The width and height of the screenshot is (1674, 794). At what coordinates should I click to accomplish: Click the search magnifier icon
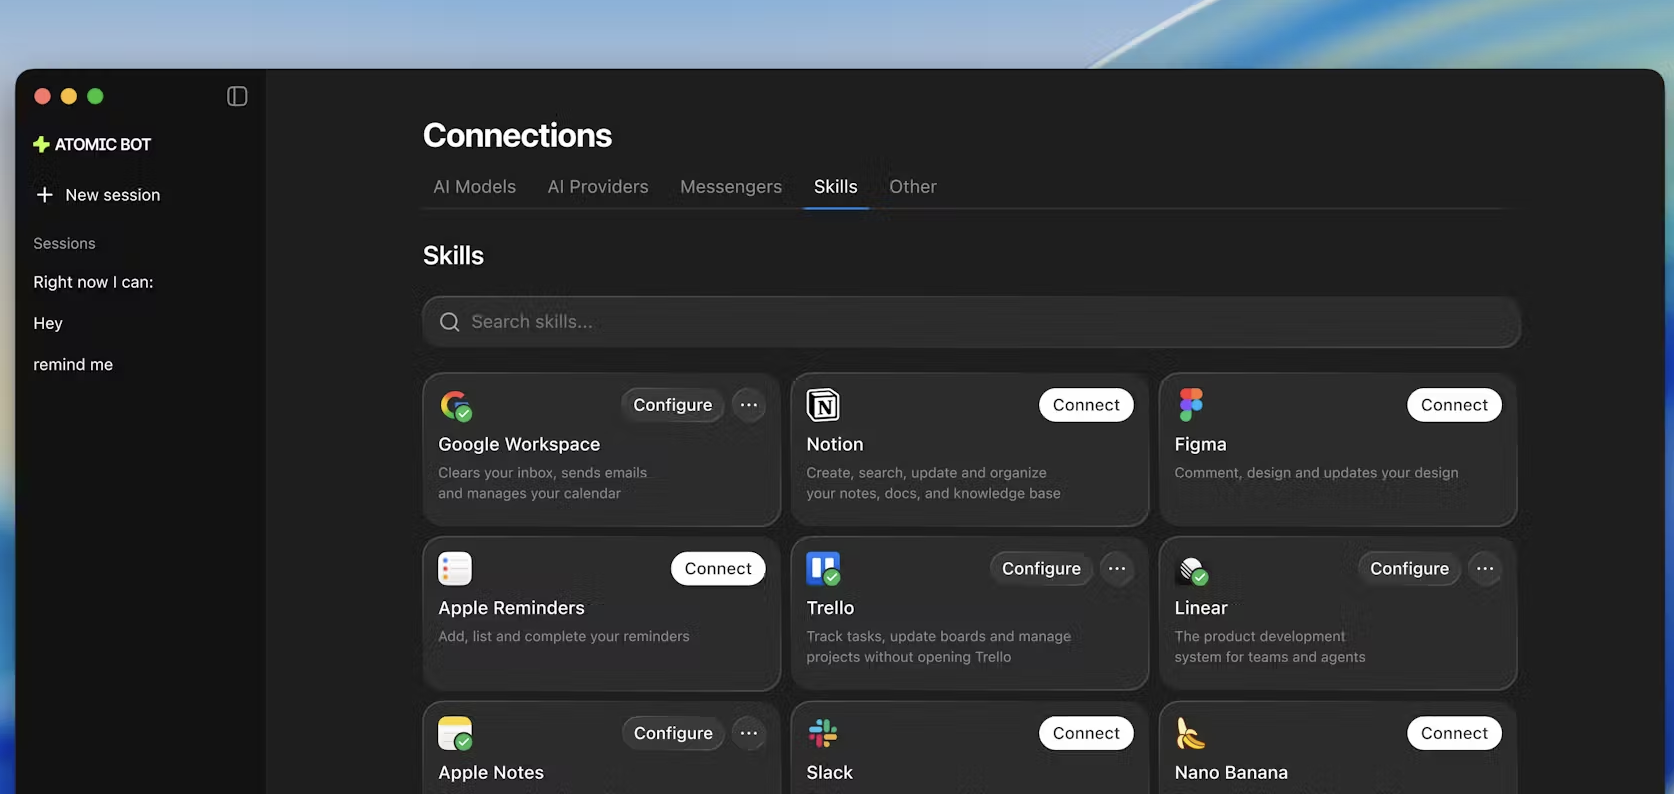pos(450,322)
